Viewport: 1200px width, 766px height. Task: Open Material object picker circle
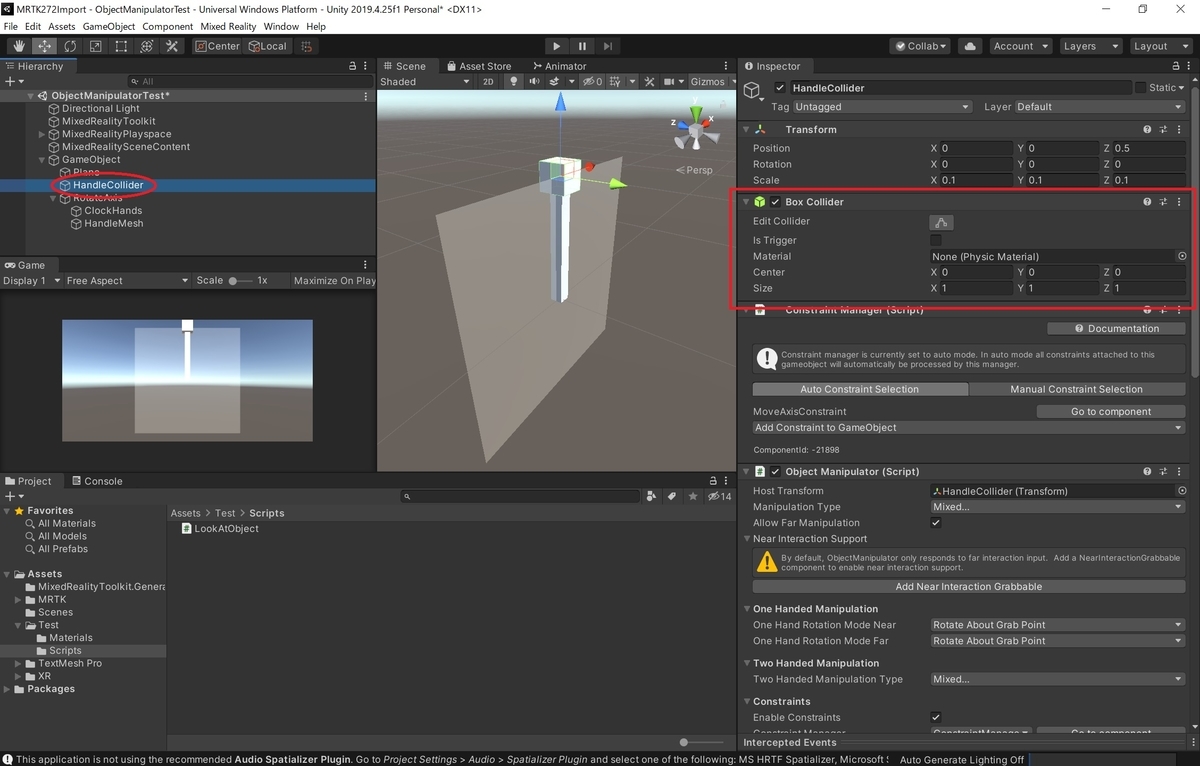pyautogui.click(x=1182, y=256)
